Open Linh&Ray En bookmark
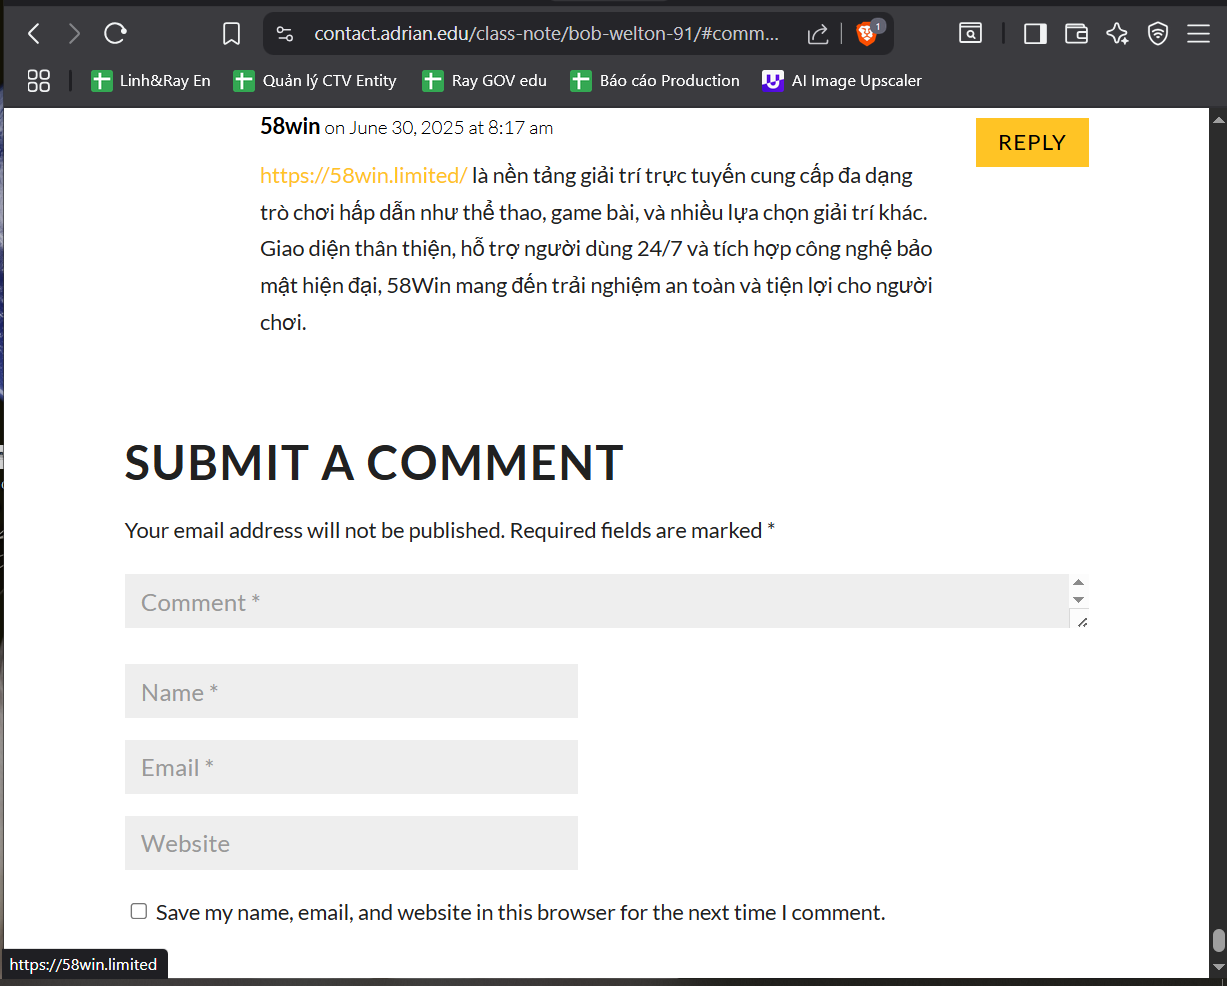This screenshot has width=1227, height=986. pyautogui.click(x=151, y=81)
